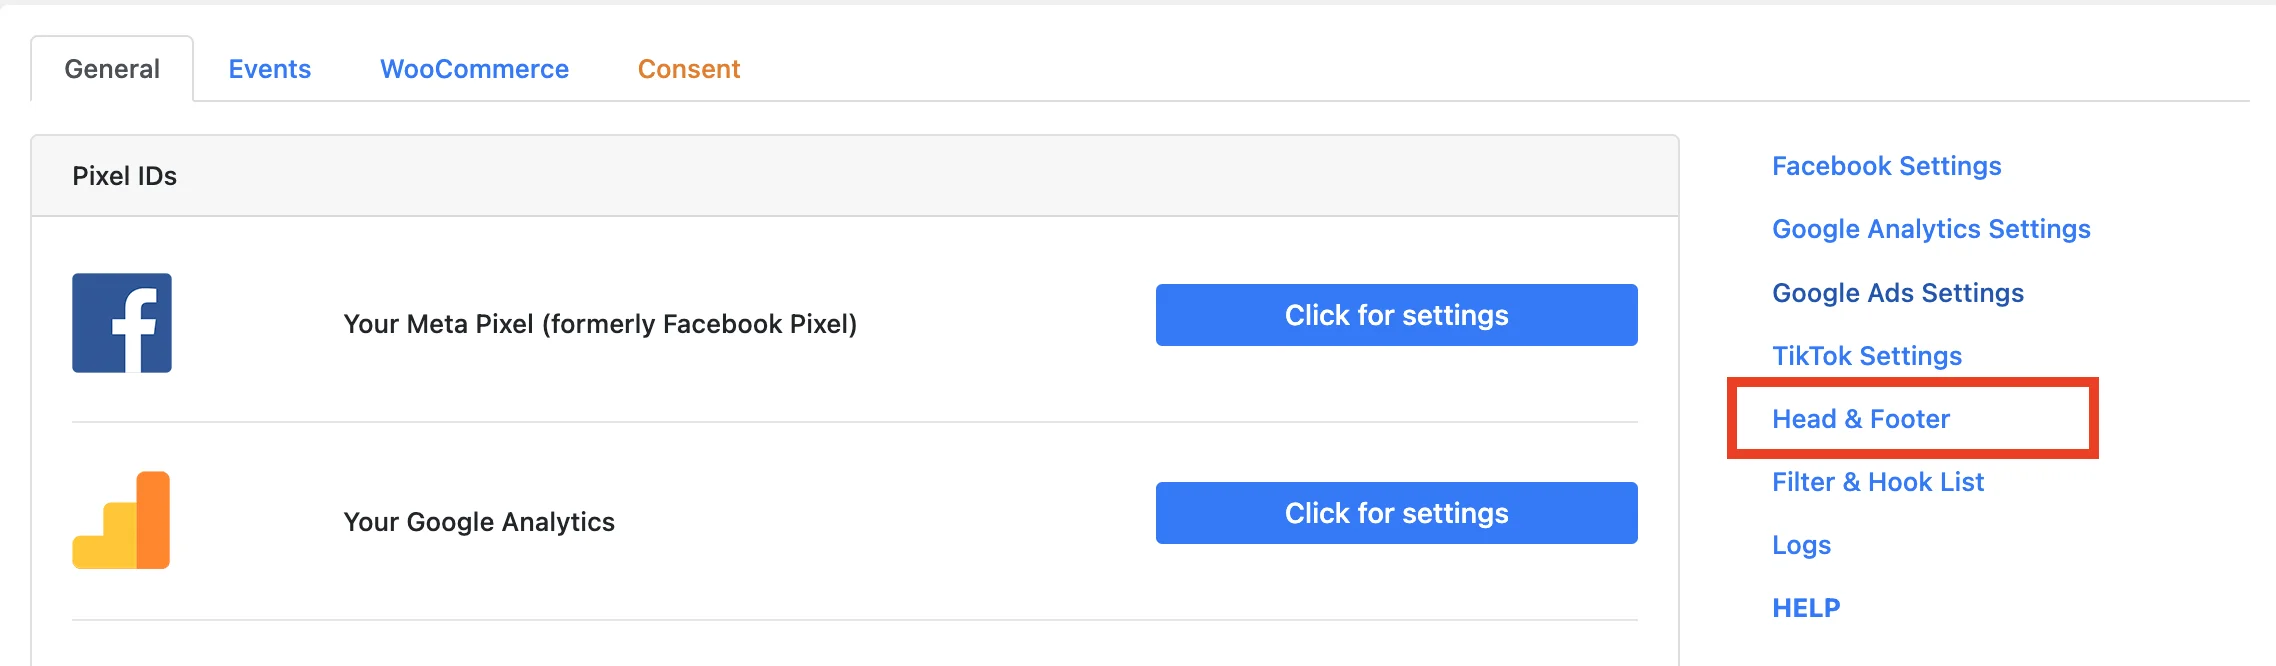Open the General tab
The width and height of the screenshot is (2276, 666).
click(112, 69)
